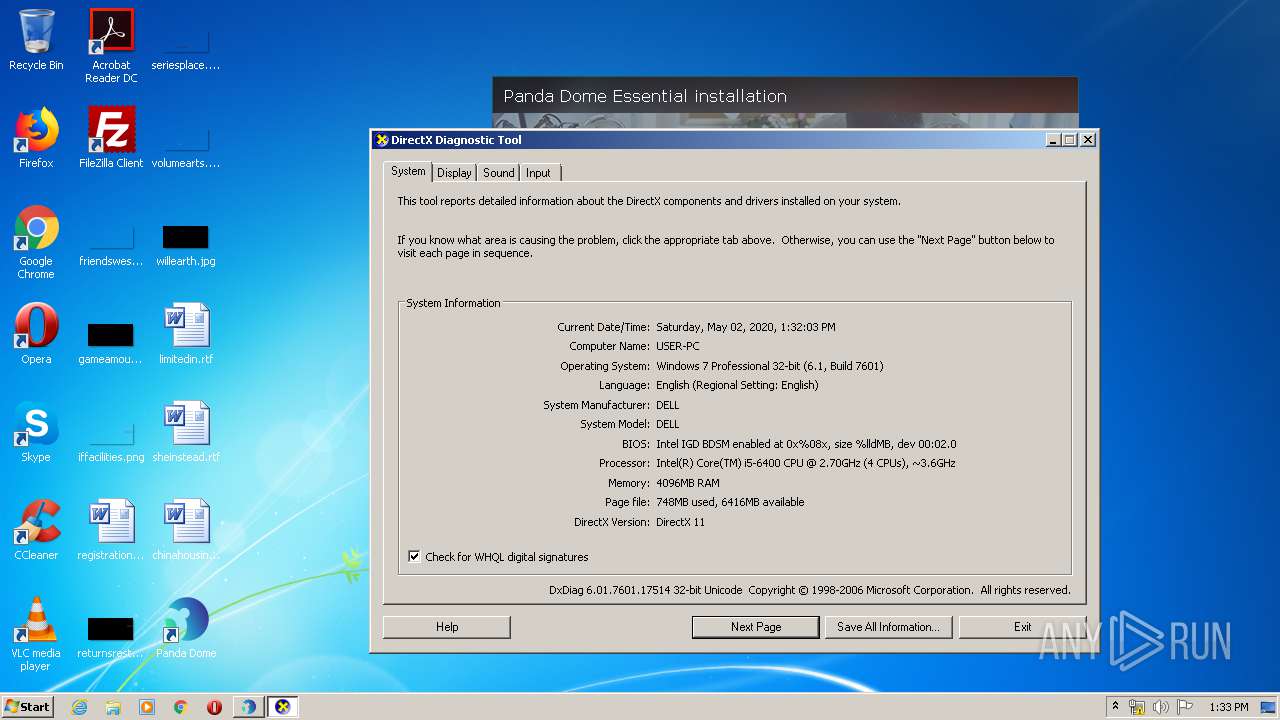
Task: Select the friendswes desktop file
Action: point(111,246)
